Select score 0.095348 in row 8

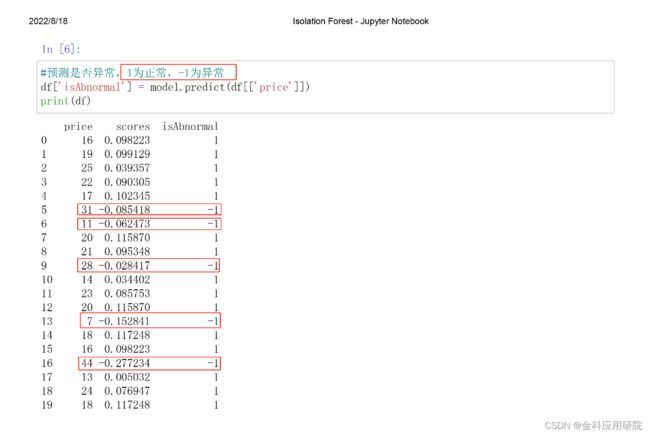(x=127, y=252)
